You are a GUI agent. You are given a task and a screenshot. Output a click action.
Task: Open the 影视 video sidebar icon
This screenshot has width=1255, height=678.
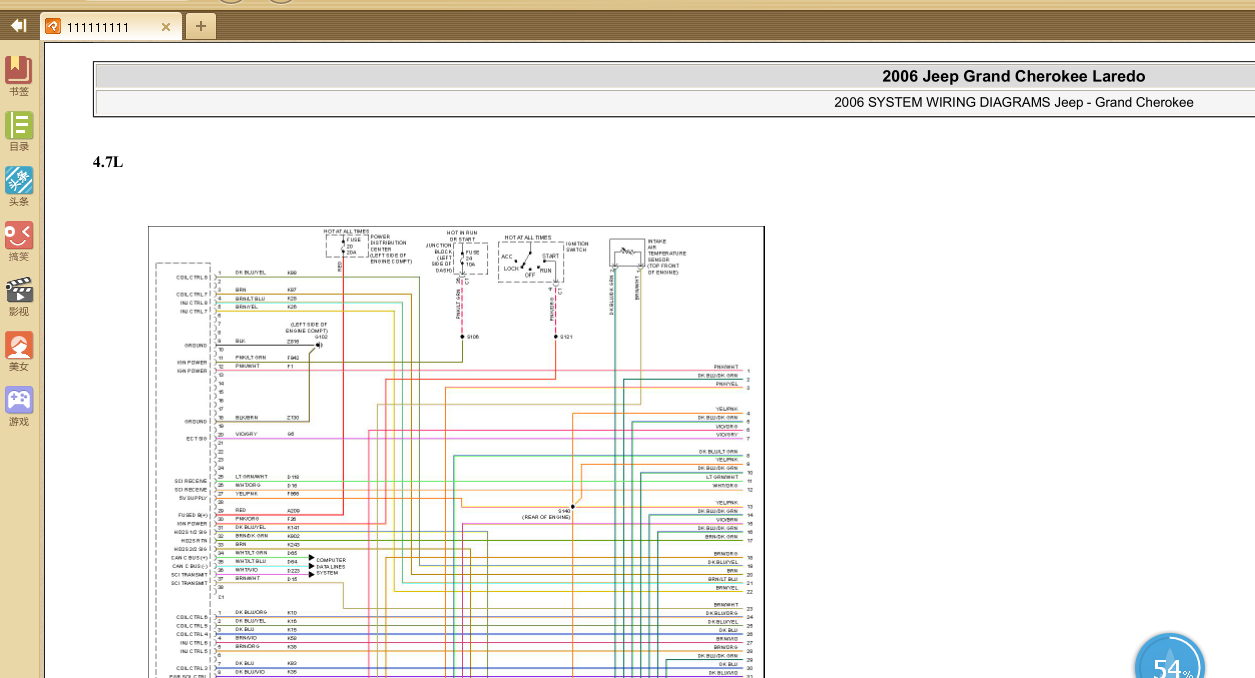point(19,296)
